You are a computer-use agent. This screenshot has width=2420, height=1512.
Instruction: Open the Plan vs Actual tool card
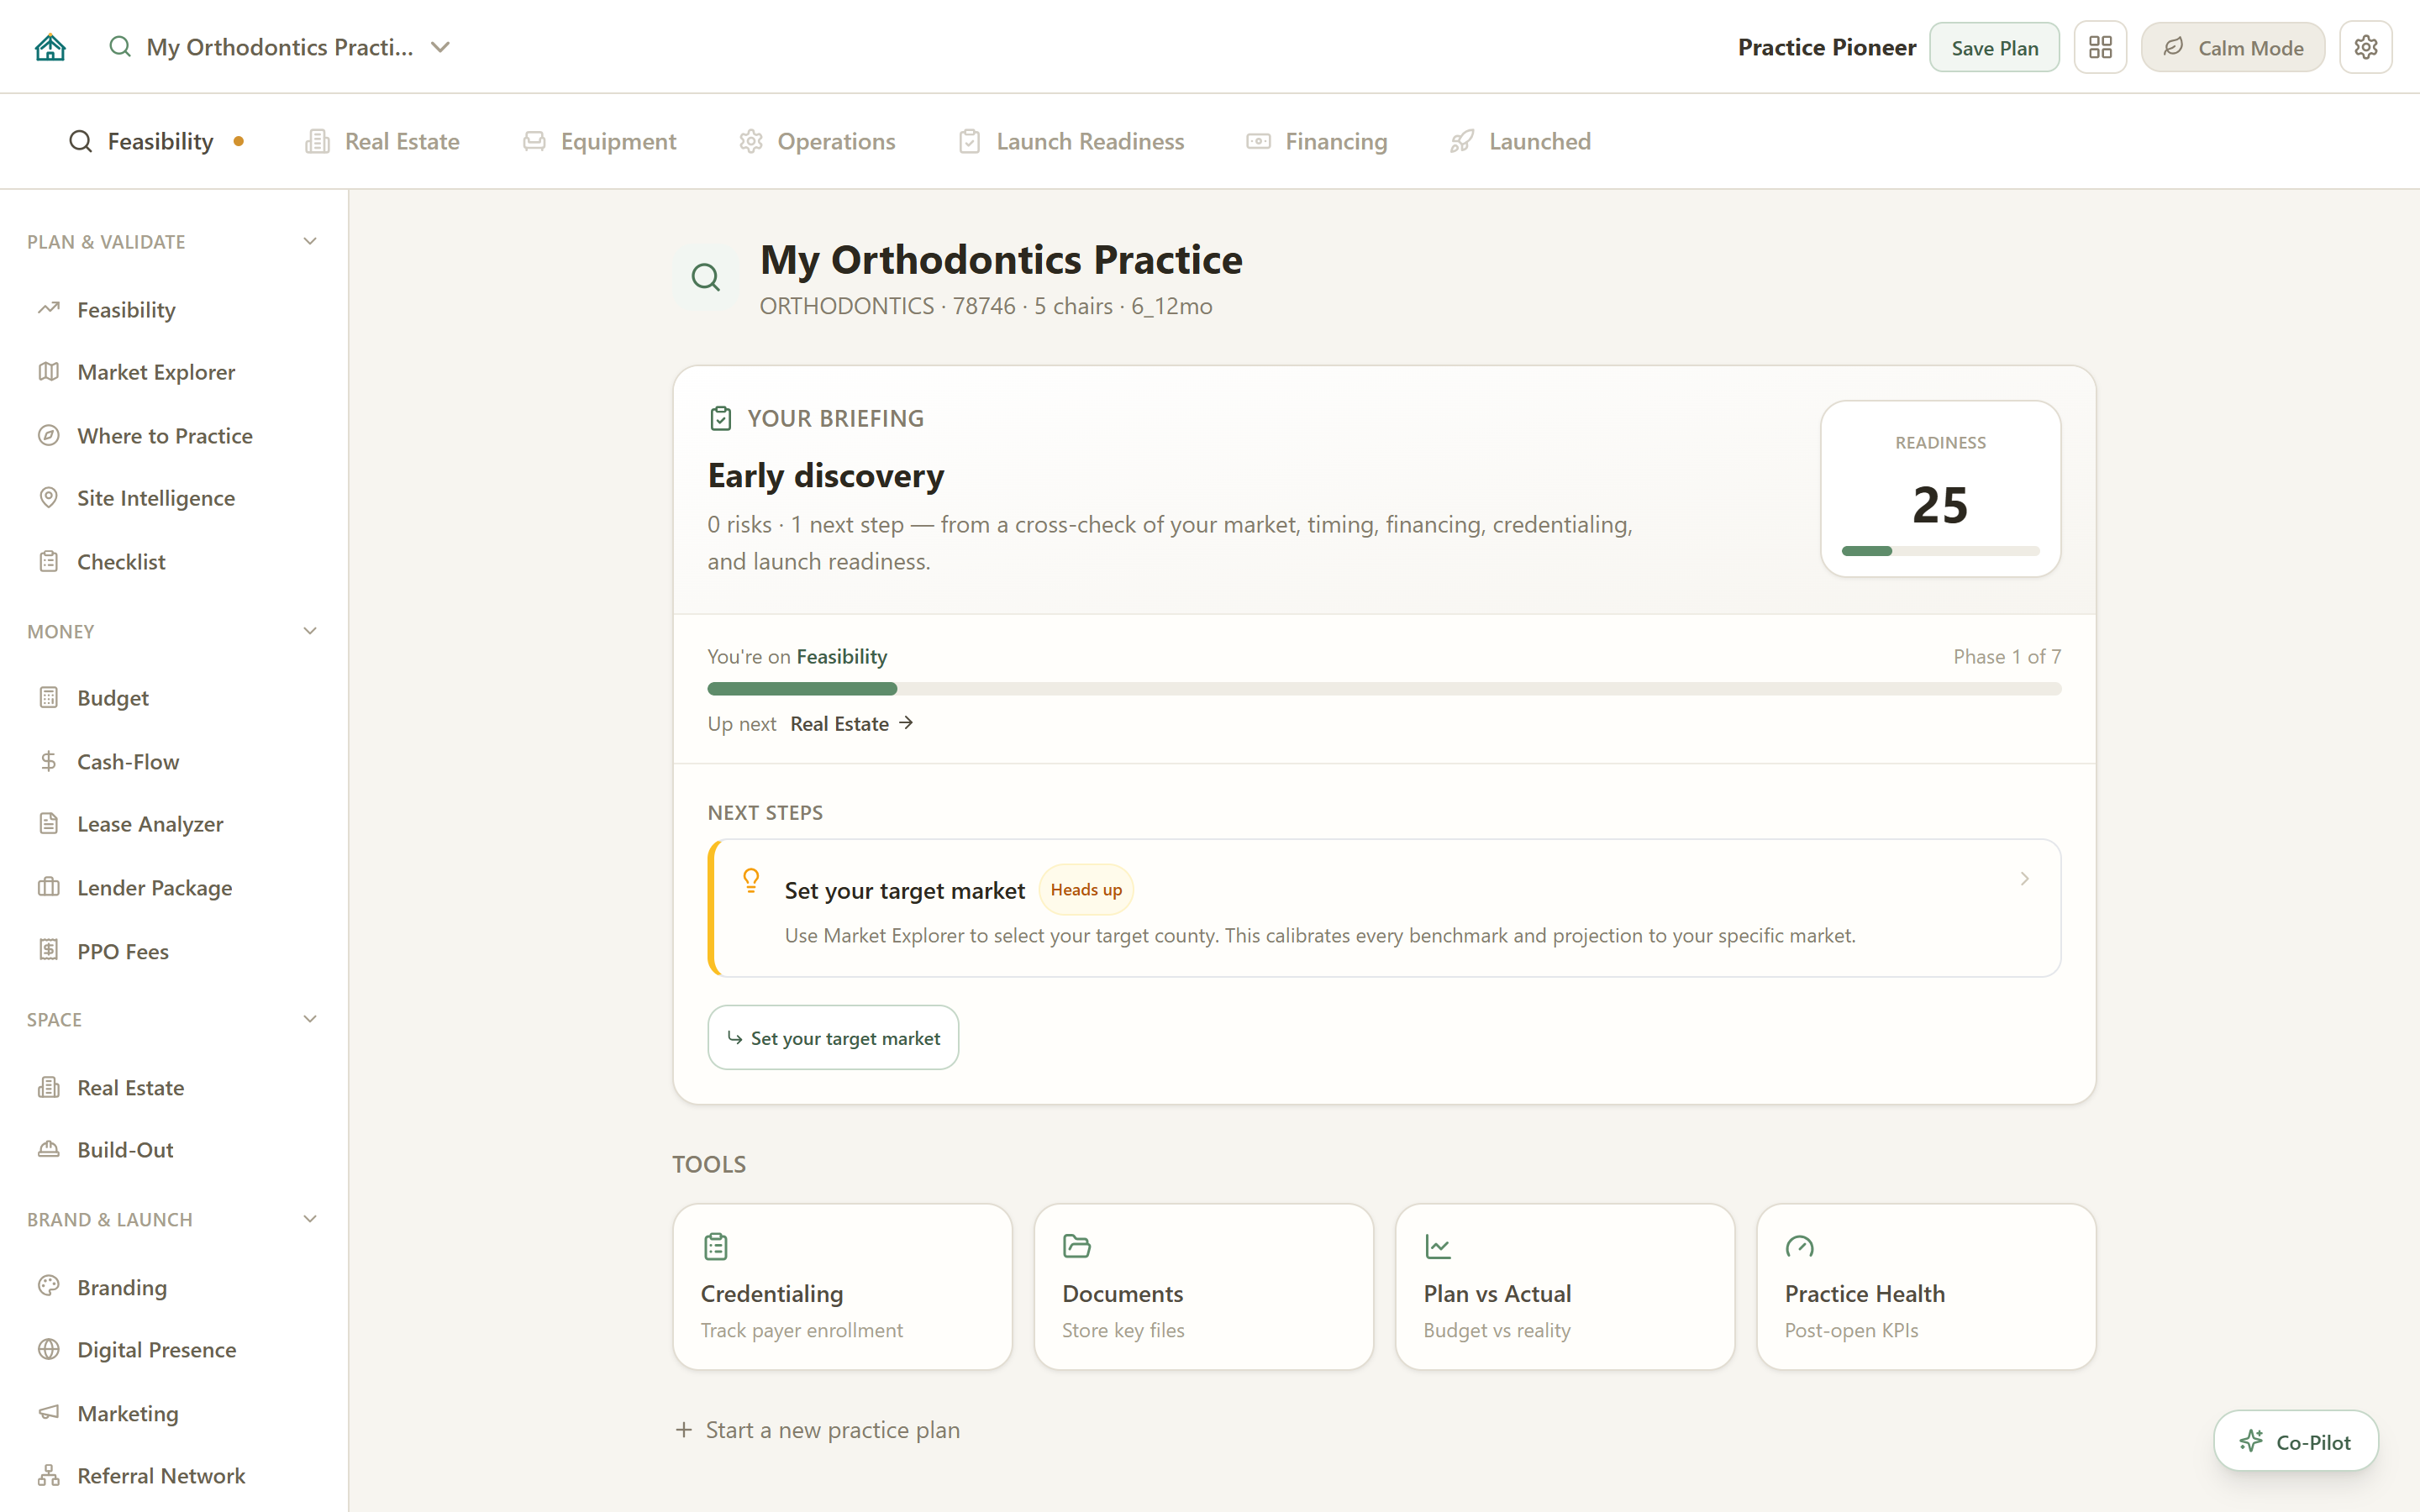point(1565,1287)
